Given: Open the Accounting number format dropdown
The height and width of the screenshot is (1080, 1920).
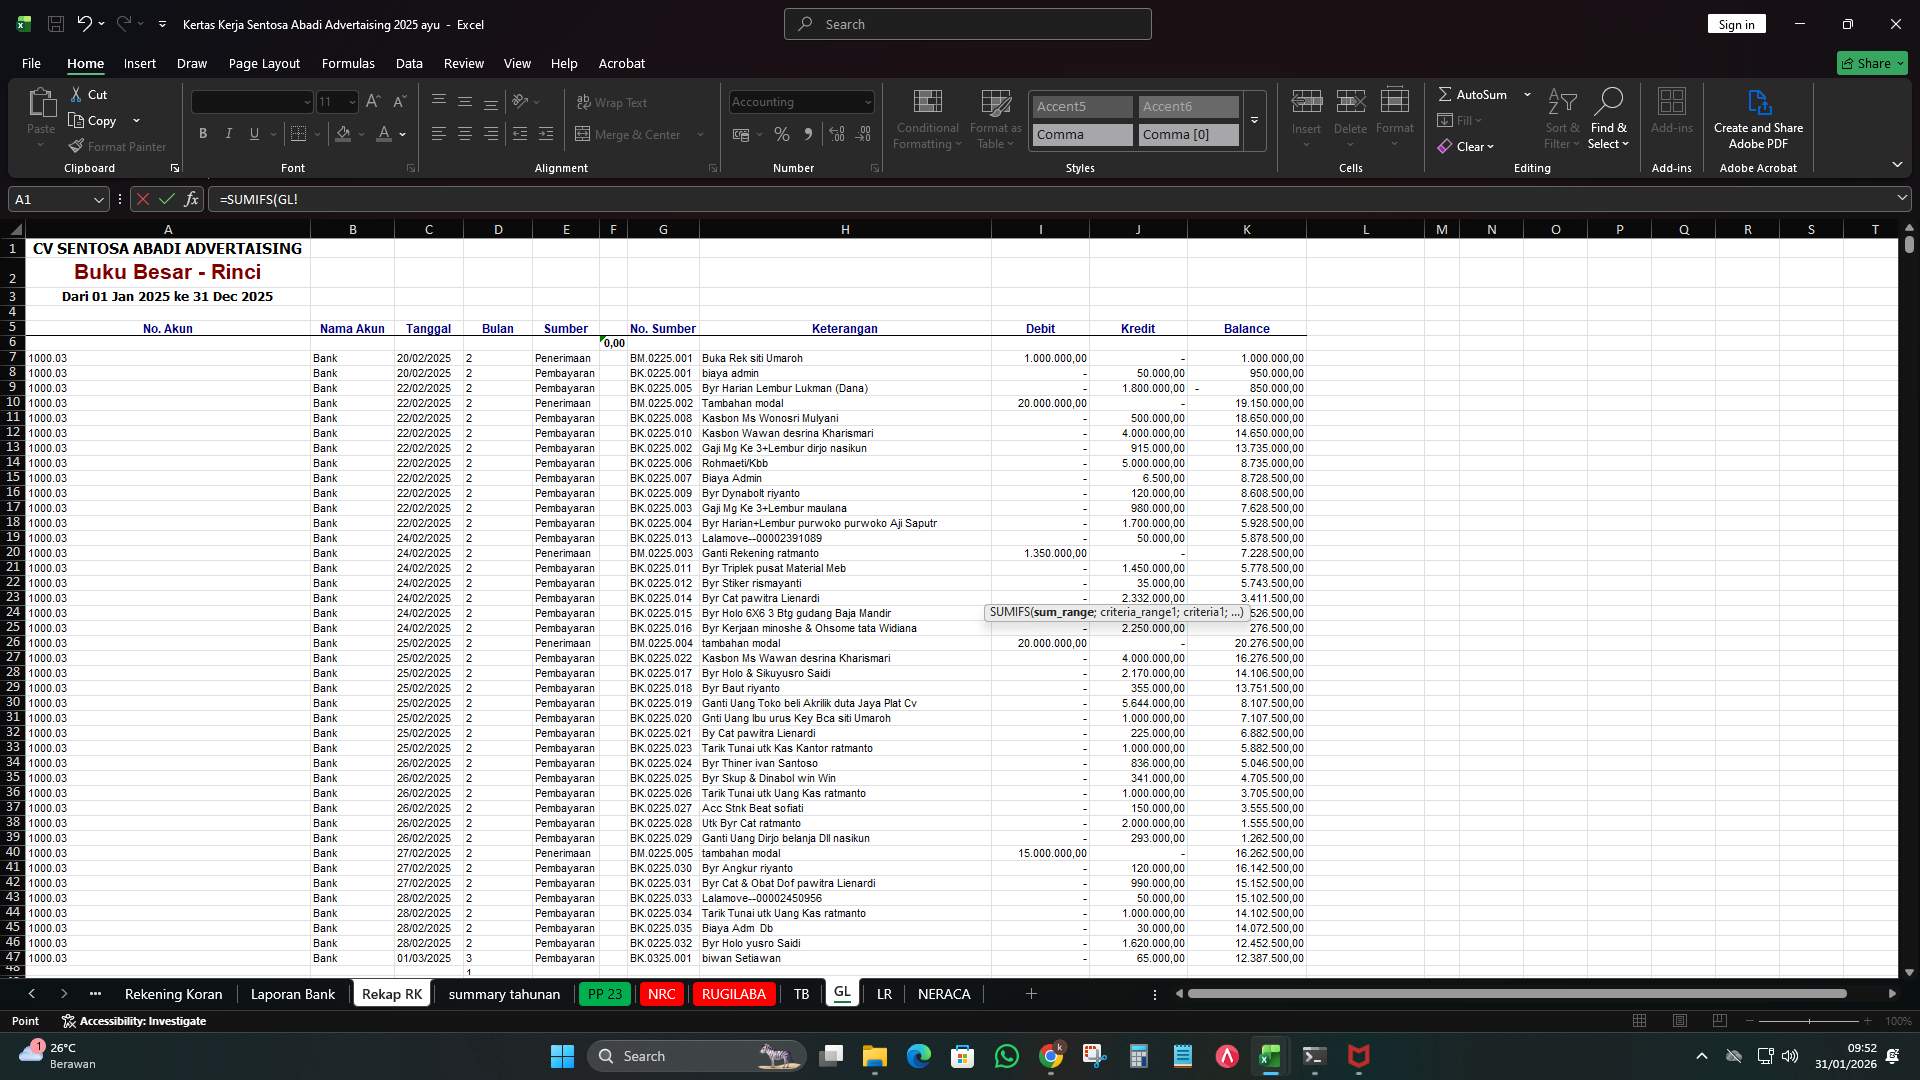Looking at the screenshot, I should click(866, 102).
